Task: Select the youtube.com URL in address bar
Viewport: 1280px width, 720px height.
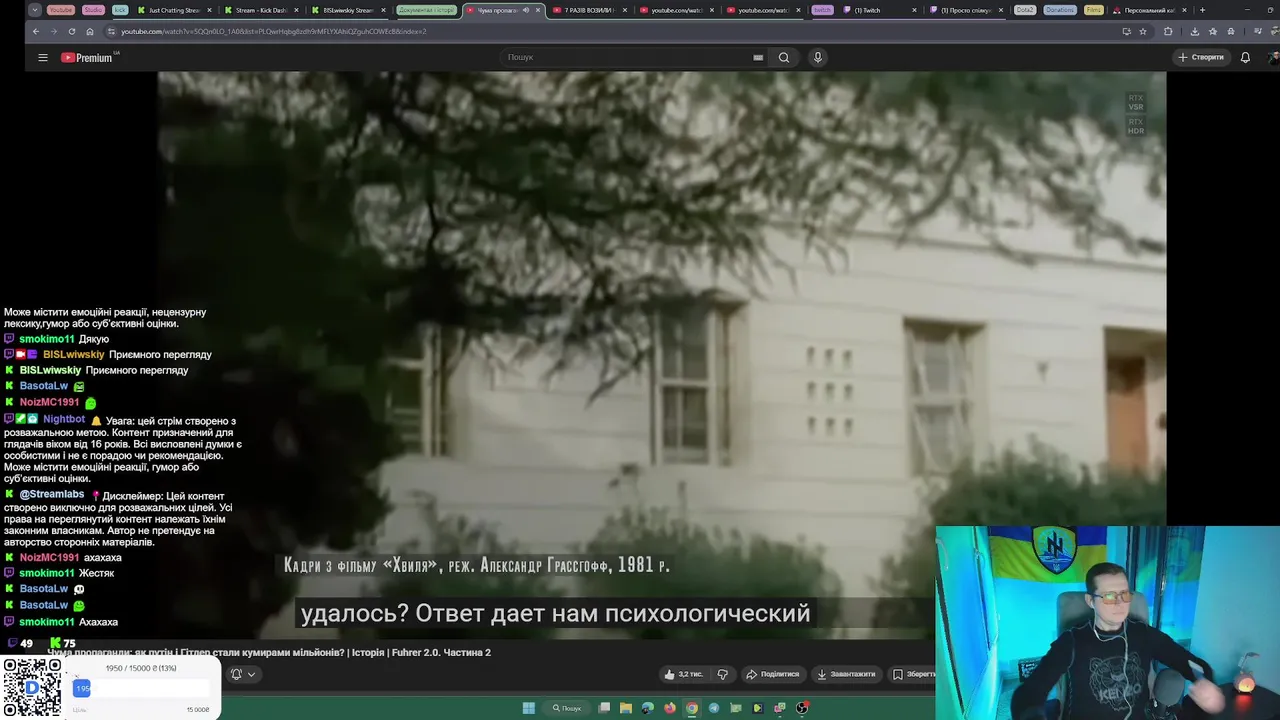Action: click(x=273, y=31)
